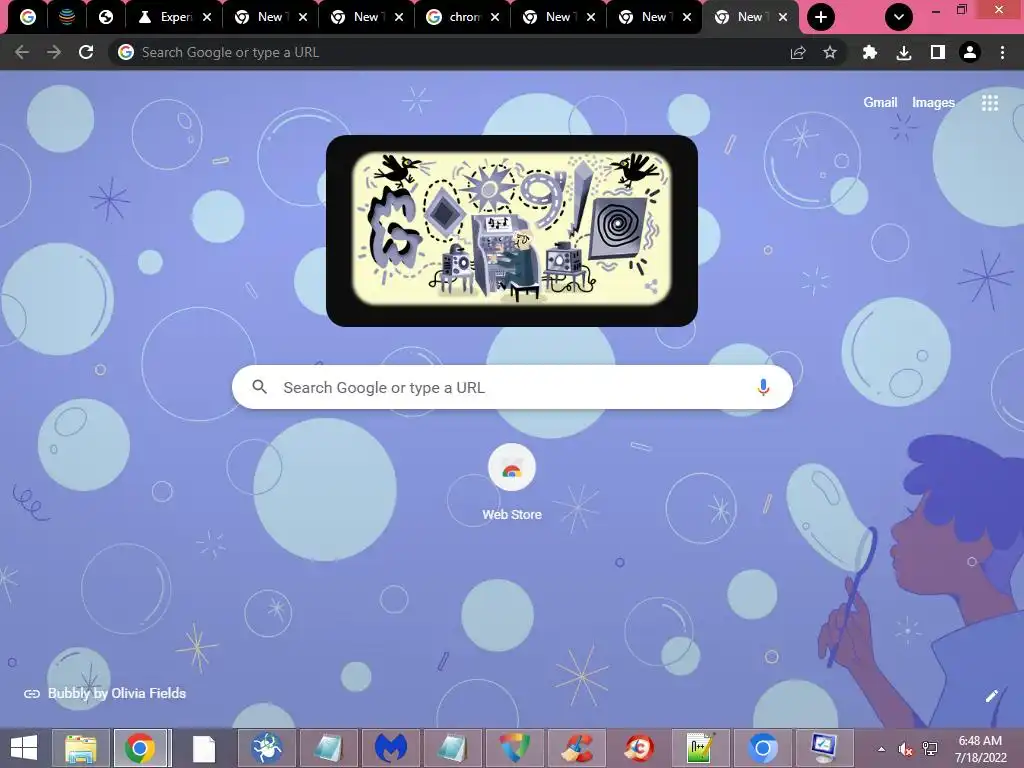This screenshot has width=1024, height=768.
Task: Click the forward navigation arrow
Action: [54, 52]
